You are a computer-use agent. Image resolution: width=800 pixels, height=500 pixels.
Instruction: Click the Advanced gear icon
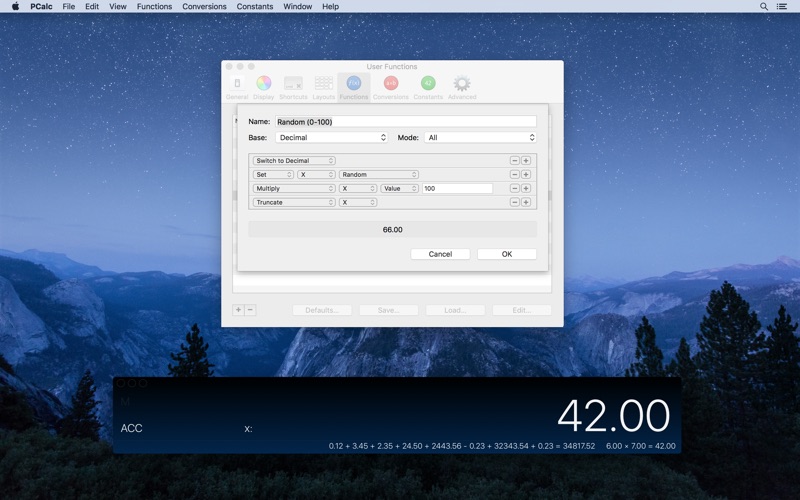(x=461, y=86)
